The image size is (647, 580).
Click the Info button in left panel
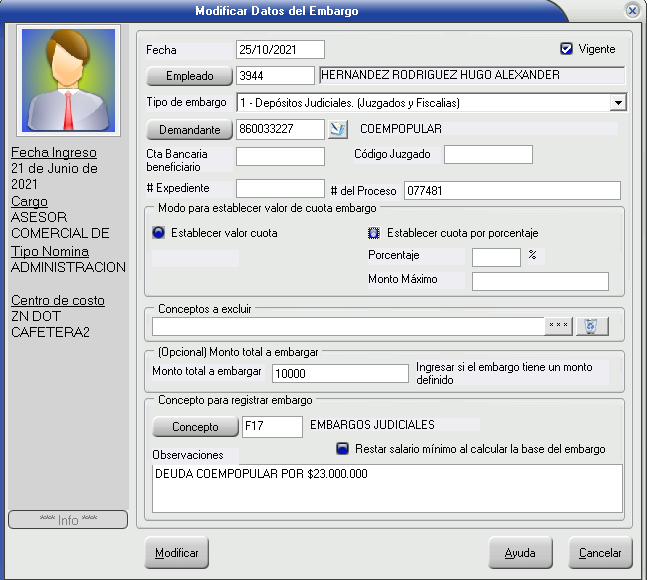point(68,520)
